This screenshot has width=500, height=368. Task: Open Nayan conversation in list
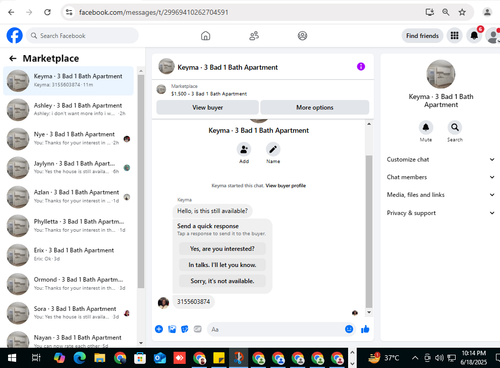pyautogui.click(x=68, y=339)
